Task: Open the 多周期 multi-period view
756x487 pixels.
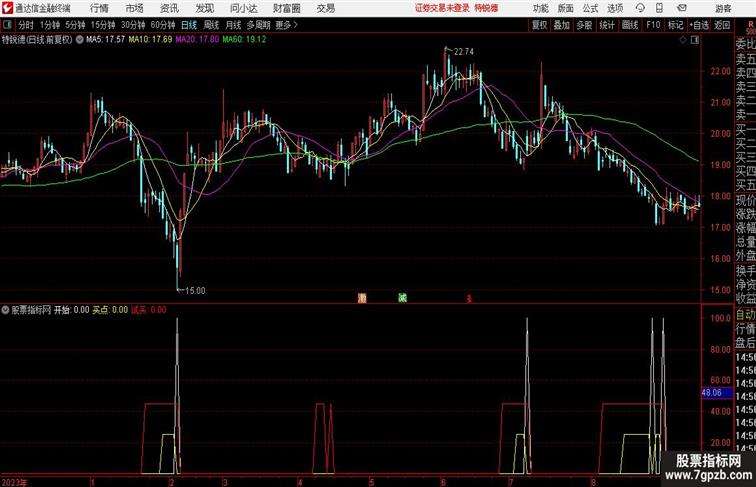Action: (258, 25)
